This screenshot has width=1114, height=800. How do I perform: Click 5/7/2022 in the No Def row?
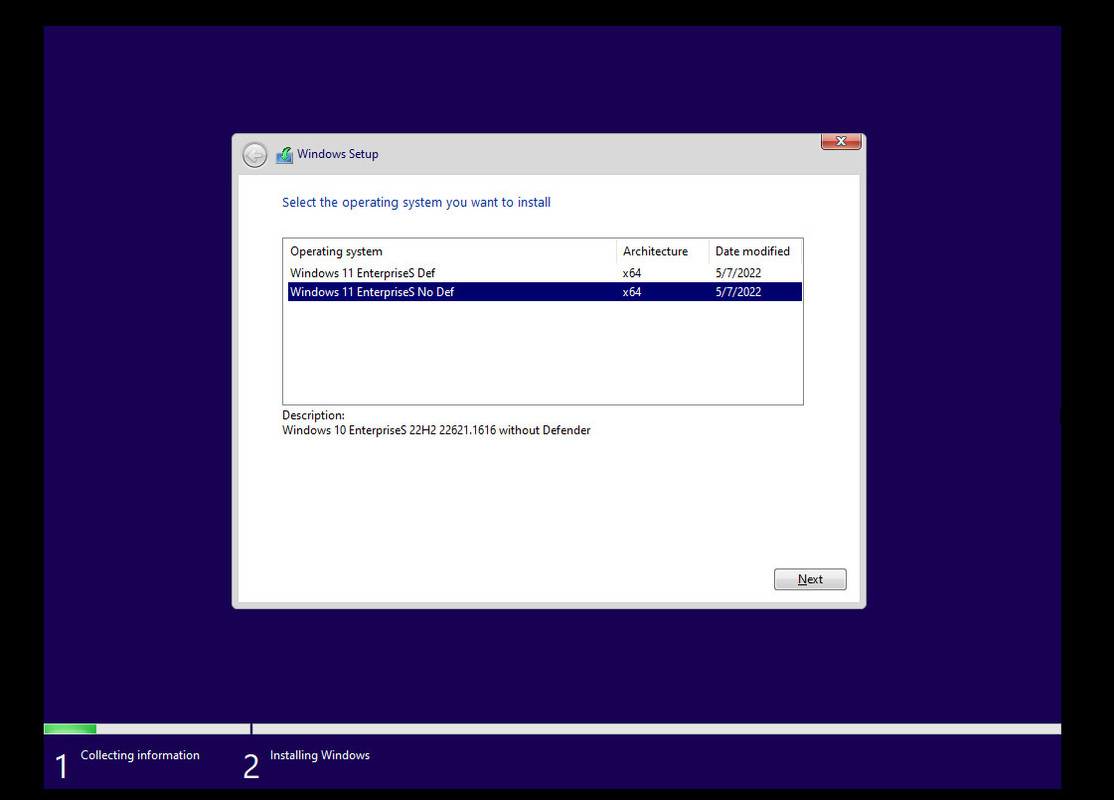(x=738, y=292)
